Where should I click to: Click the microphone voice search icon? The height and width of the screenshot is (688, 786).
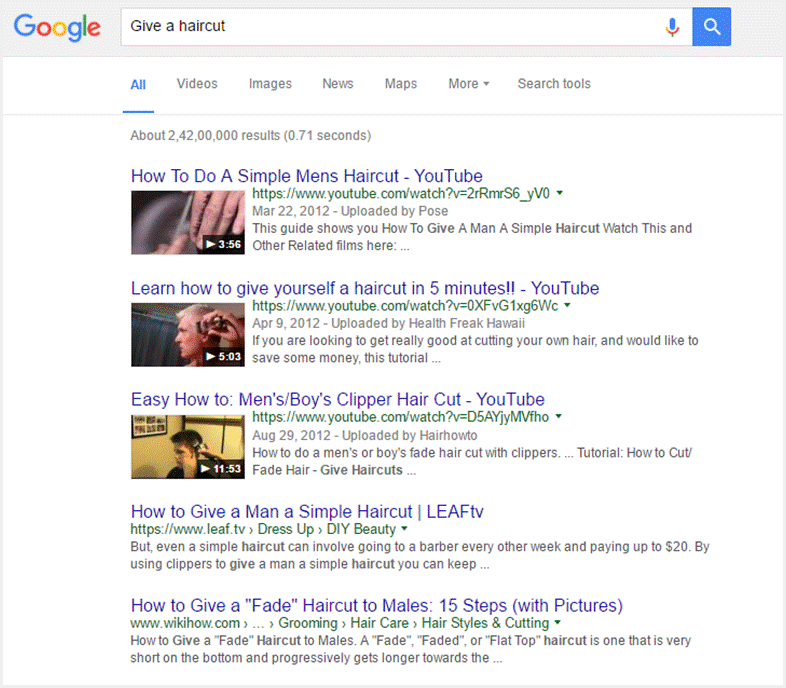[672, 27]
